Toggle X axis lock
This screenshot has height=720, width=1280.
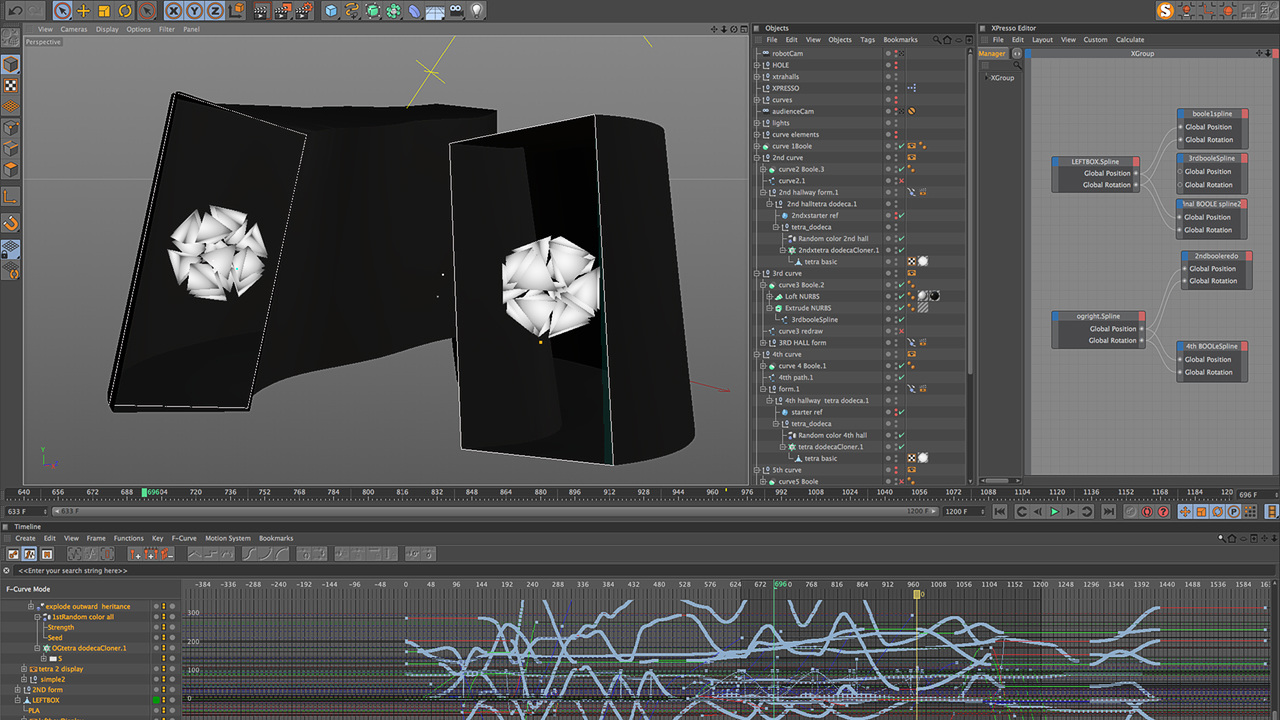(173, 11)
